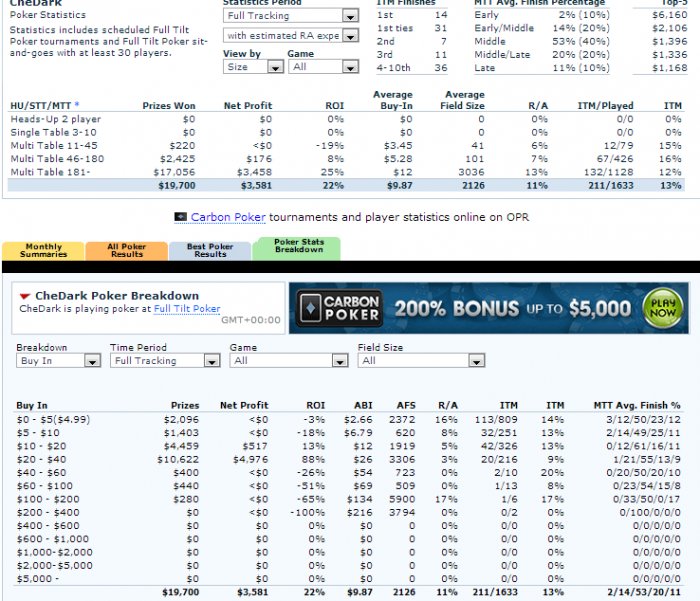Click the 'Early/Middle' finish label
The width and height of the screenshot is (700, 601).
(504, 28)
